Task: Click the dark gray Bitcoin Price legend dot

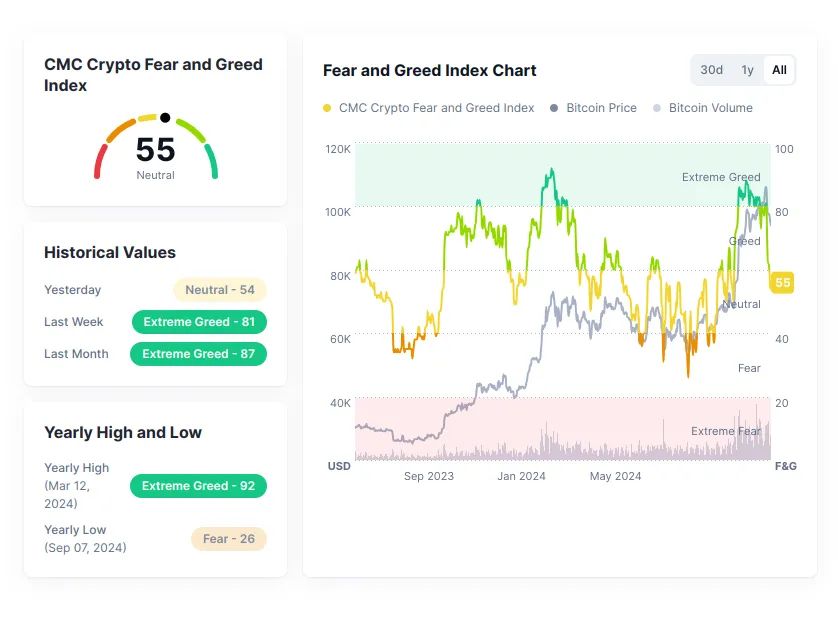Action: [x=554, y=108]
